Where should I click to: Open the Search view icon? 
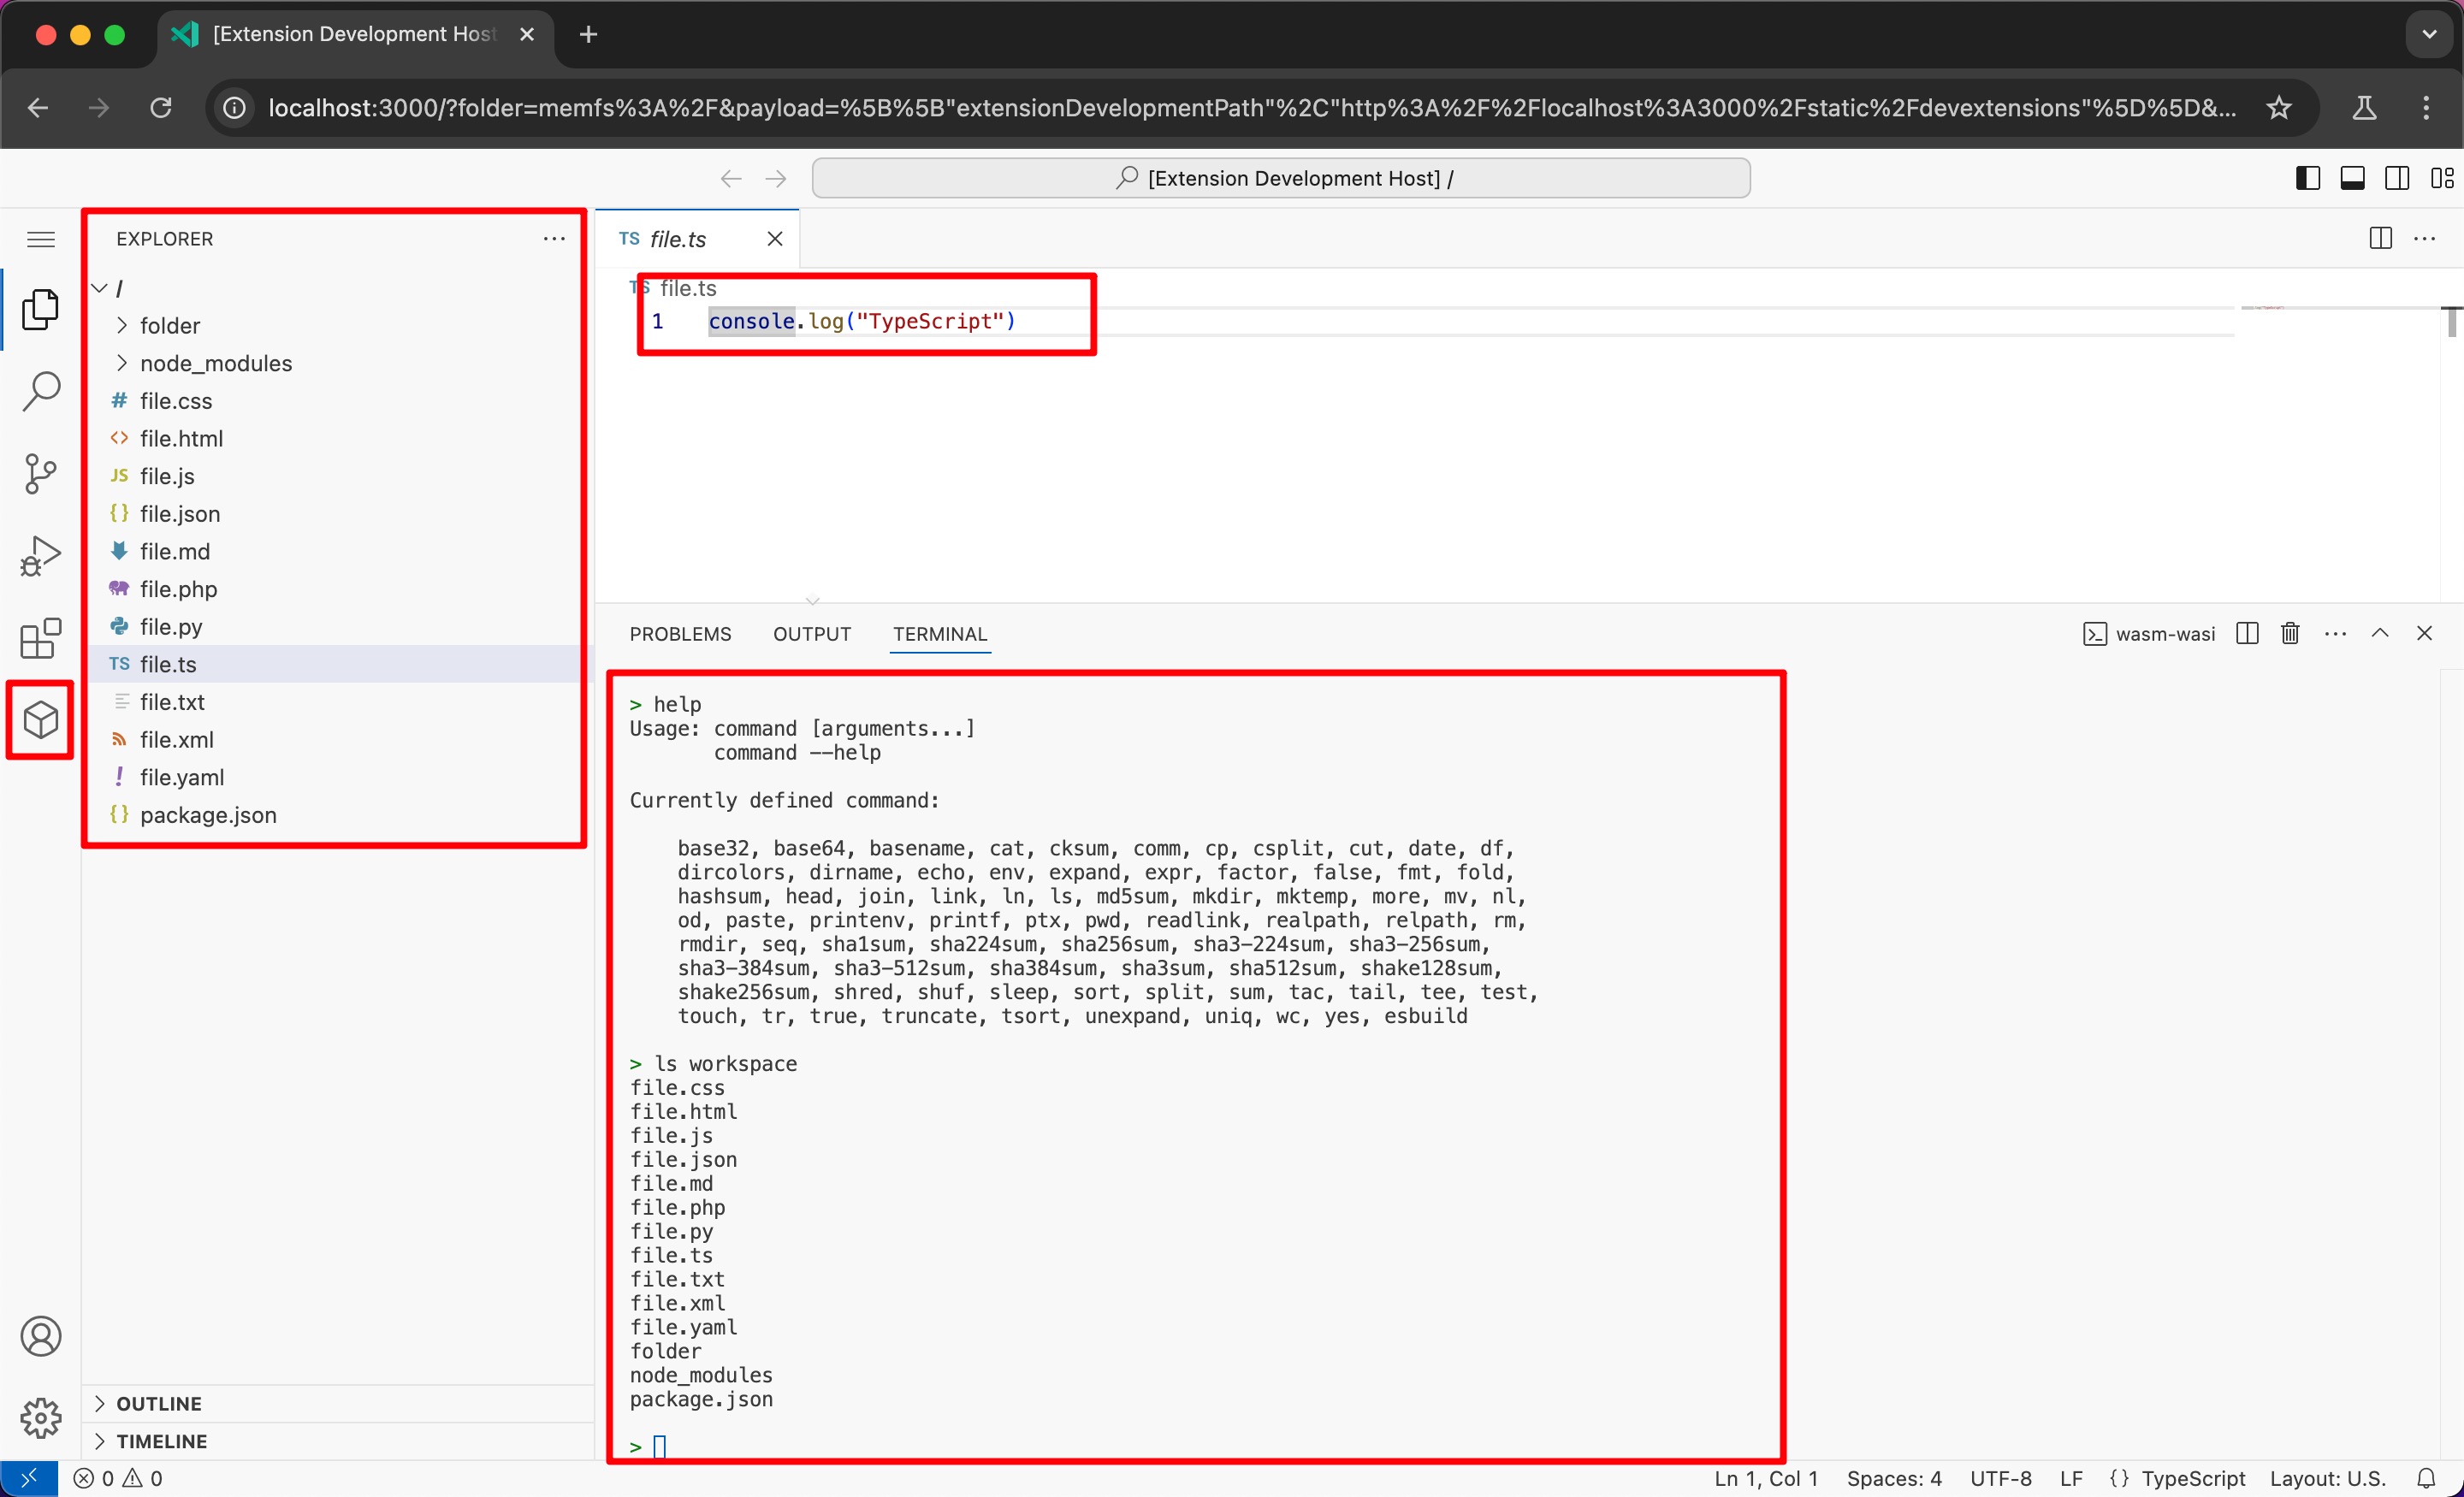point(40,391)
